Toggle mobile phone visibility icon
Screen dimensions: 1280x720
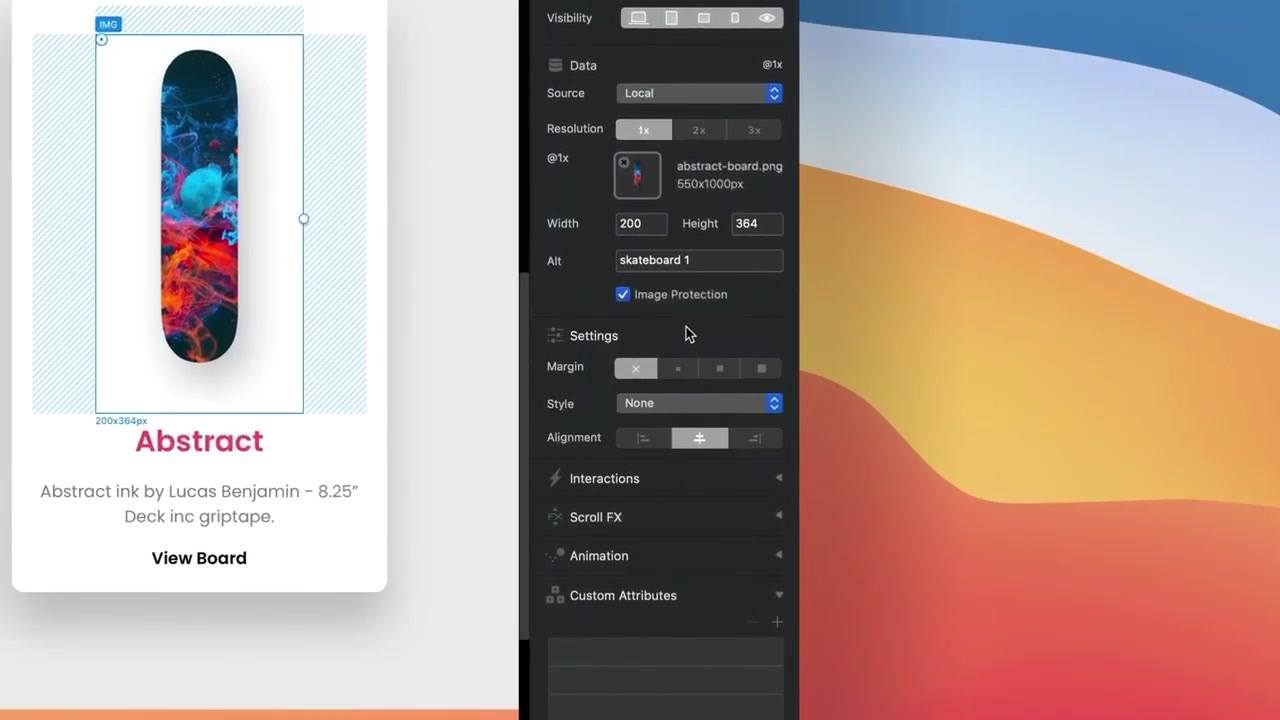[735, 18]
